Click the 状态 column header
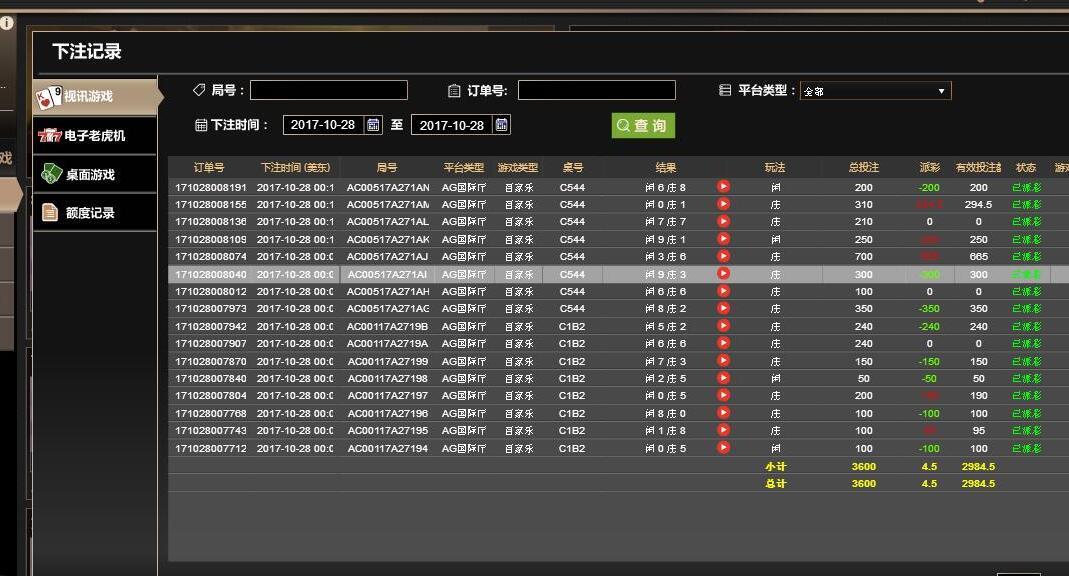This screenshot has height=576, width=1069. coord(1026,168)
